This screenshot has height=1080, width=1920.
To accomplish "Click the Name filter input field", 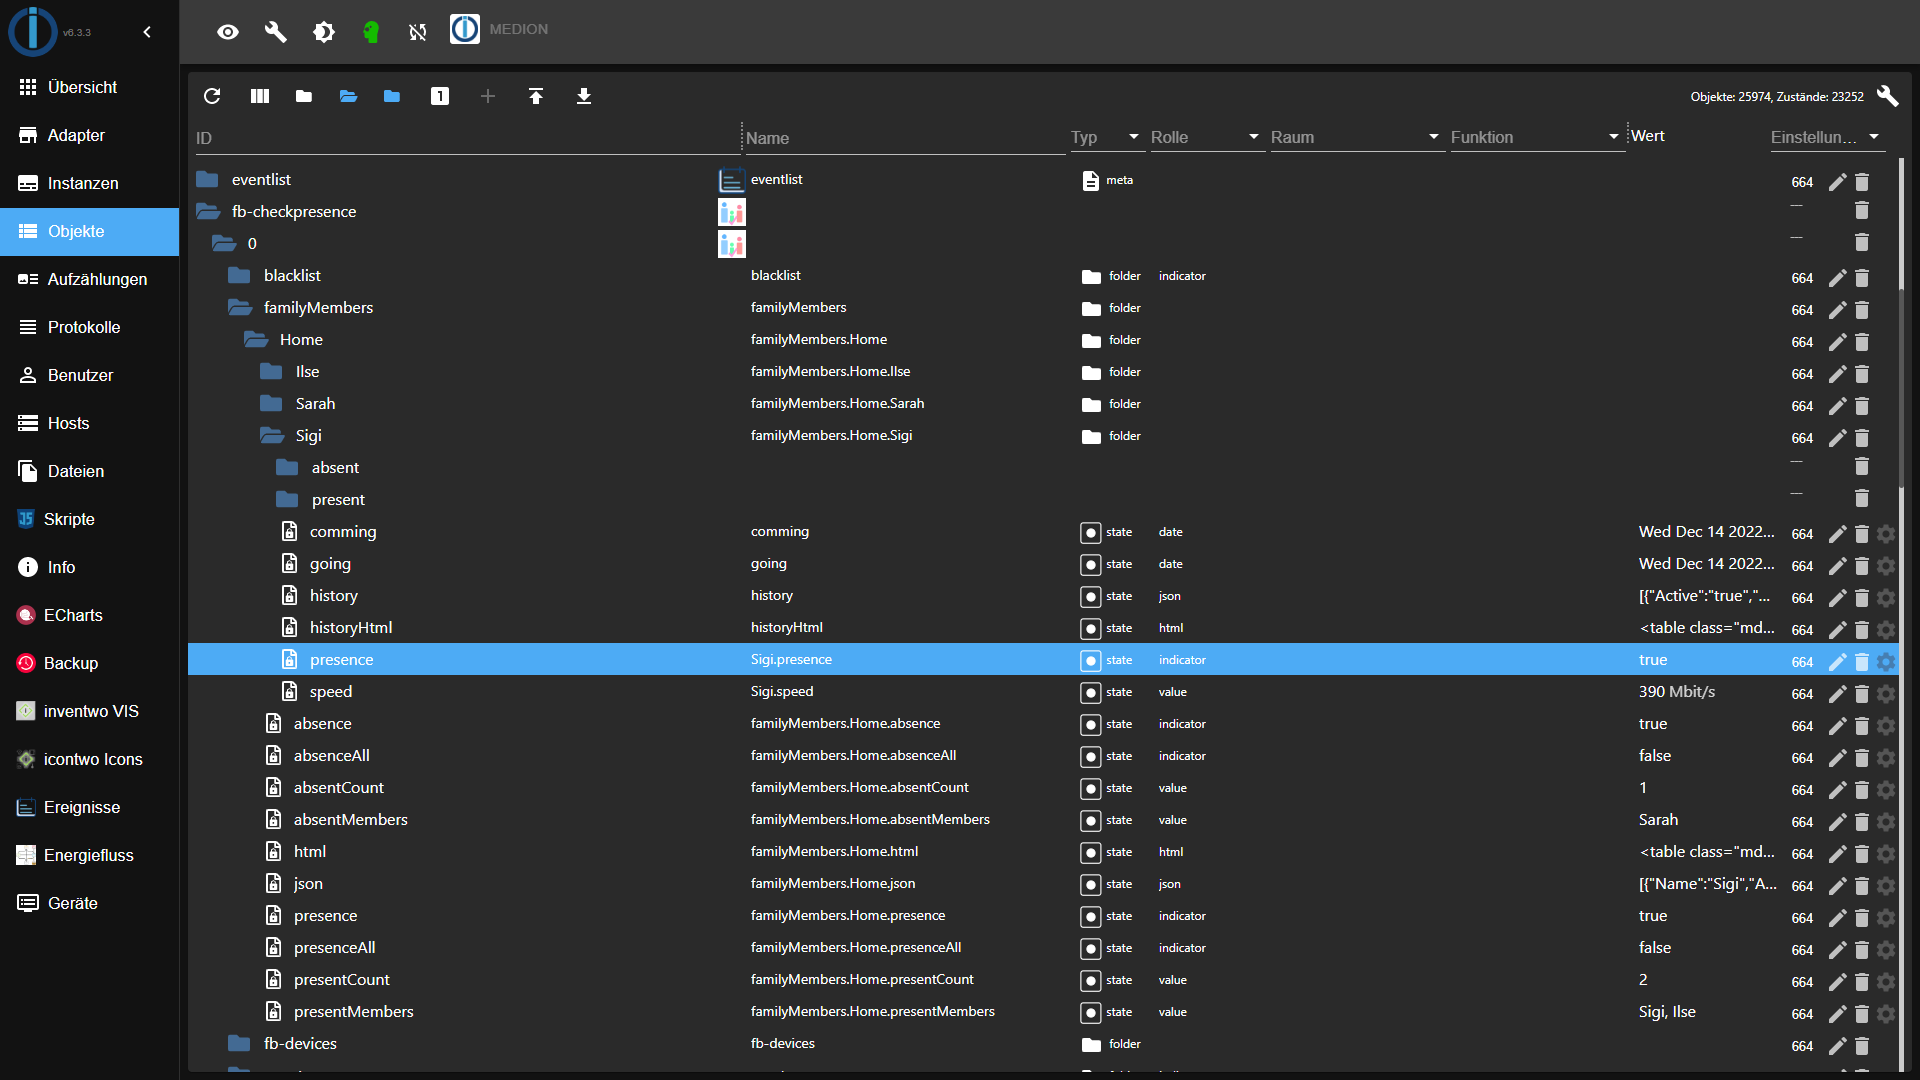I will [x=905, y=138].
